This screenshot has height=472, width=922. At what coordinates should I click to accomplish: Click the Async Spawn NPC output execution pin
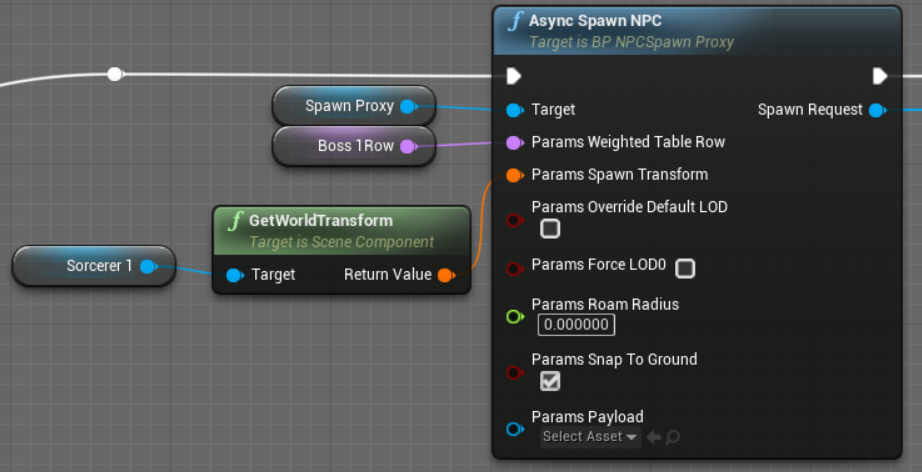coord(879,76)
